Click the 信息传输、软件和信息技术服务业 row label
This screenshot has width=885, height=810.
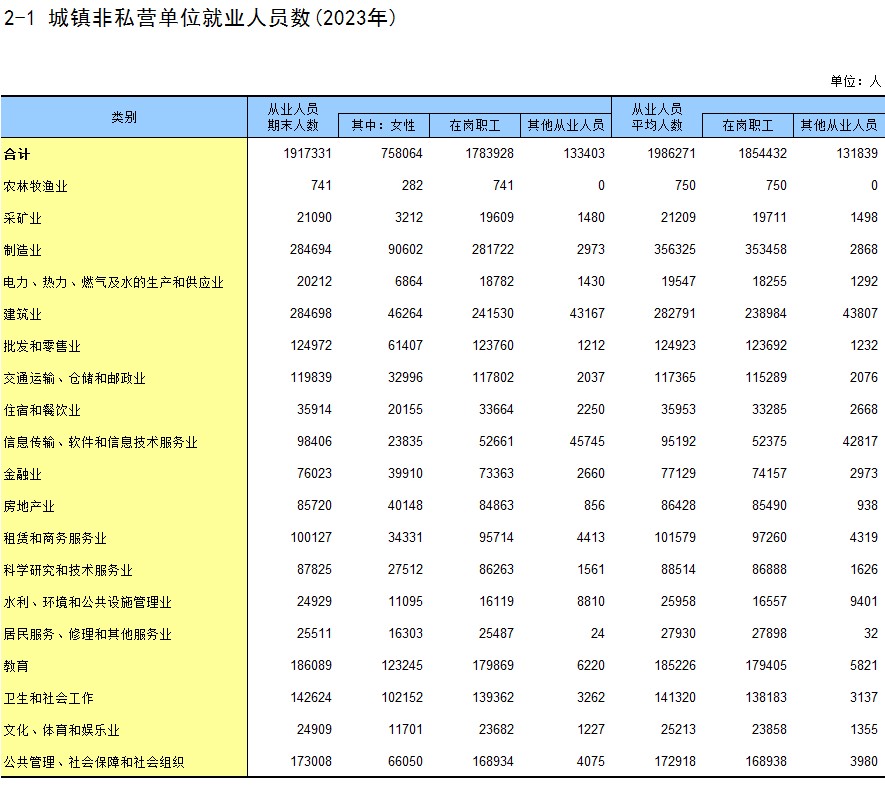[101, 442]
